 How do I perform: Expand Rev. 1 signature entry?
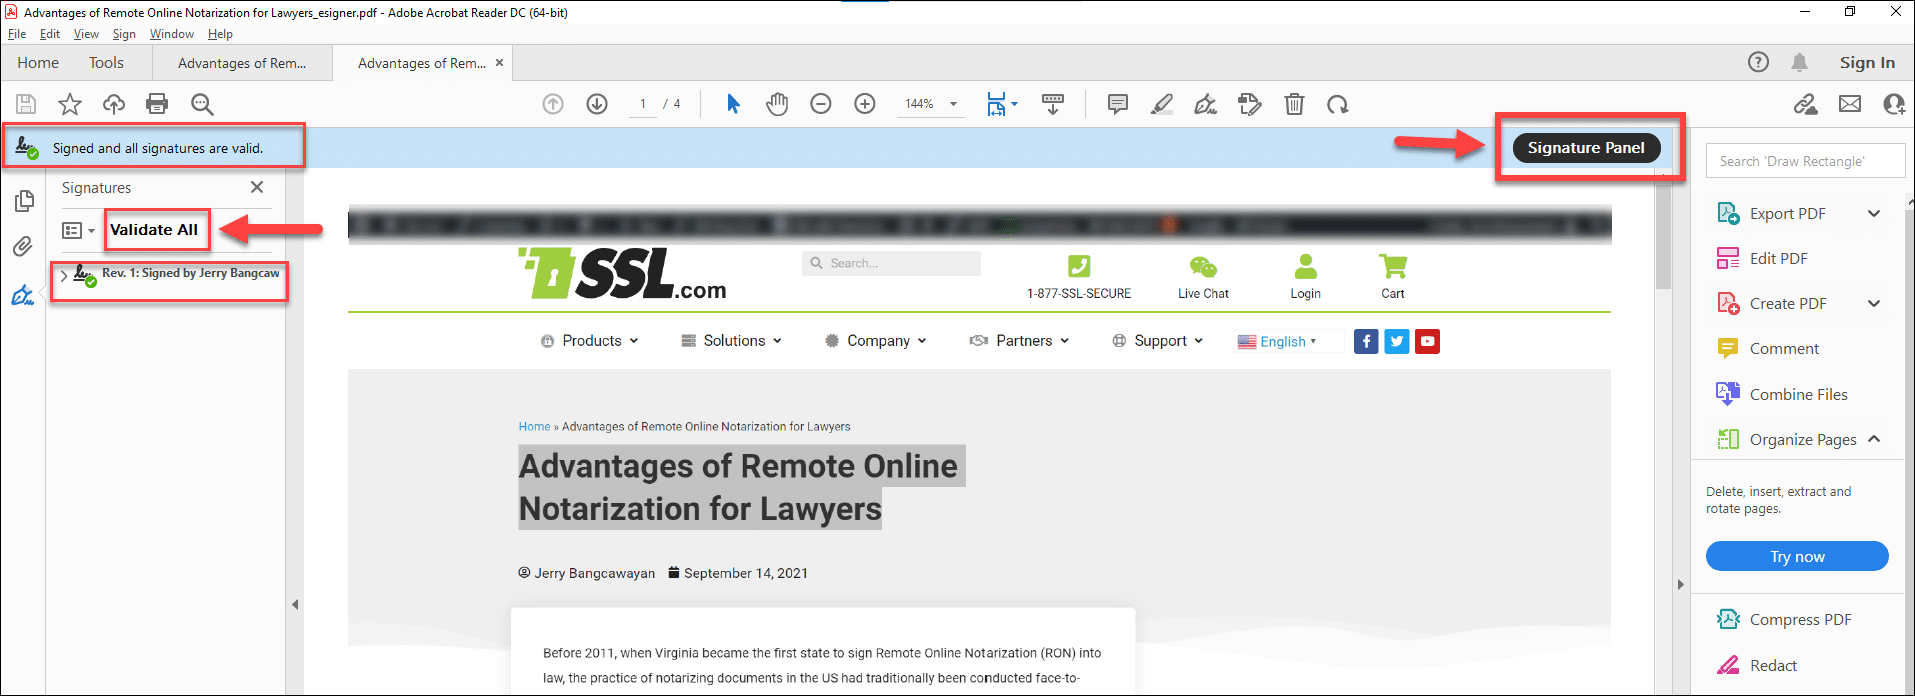tap(64, 275)
